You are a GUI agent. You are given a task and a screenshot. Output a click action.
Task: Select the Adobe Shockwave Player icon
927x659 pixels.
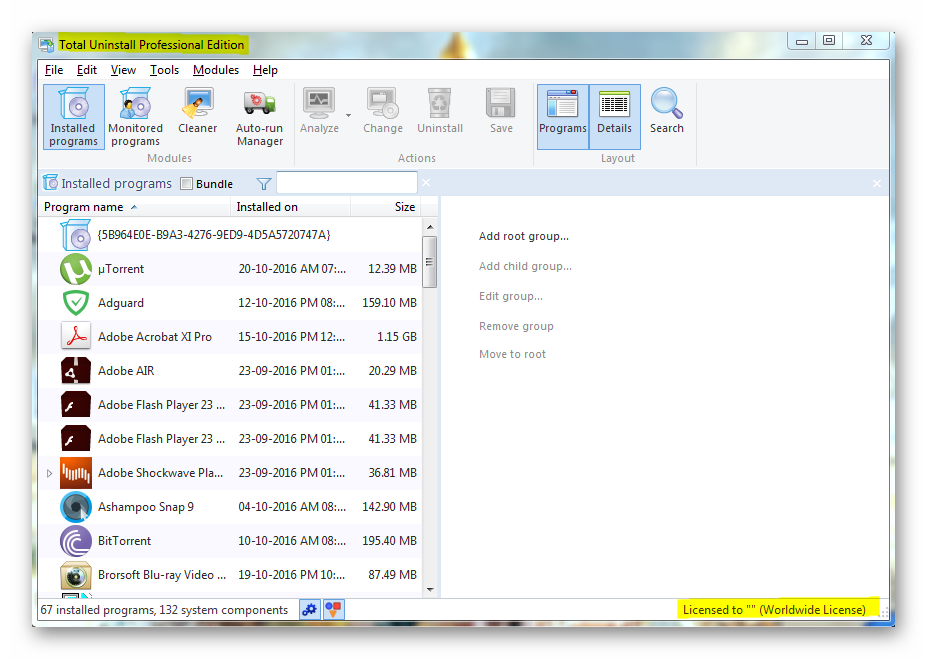[x=76, y=473]
